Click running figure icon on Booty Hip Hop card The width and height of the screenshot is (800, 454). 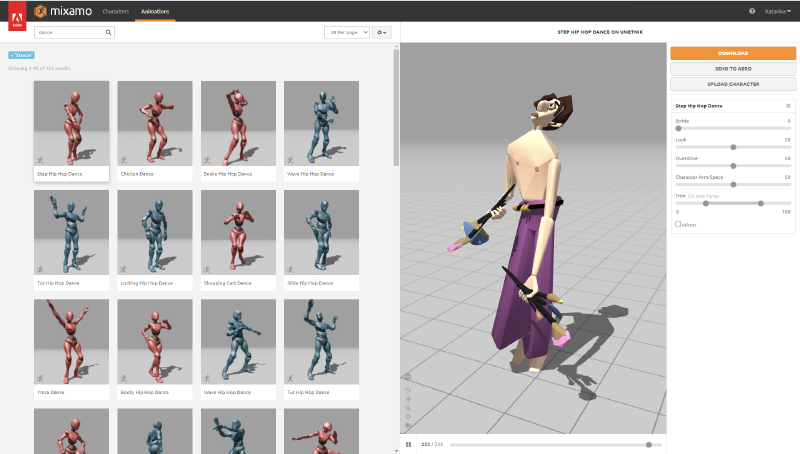[123, 379]
